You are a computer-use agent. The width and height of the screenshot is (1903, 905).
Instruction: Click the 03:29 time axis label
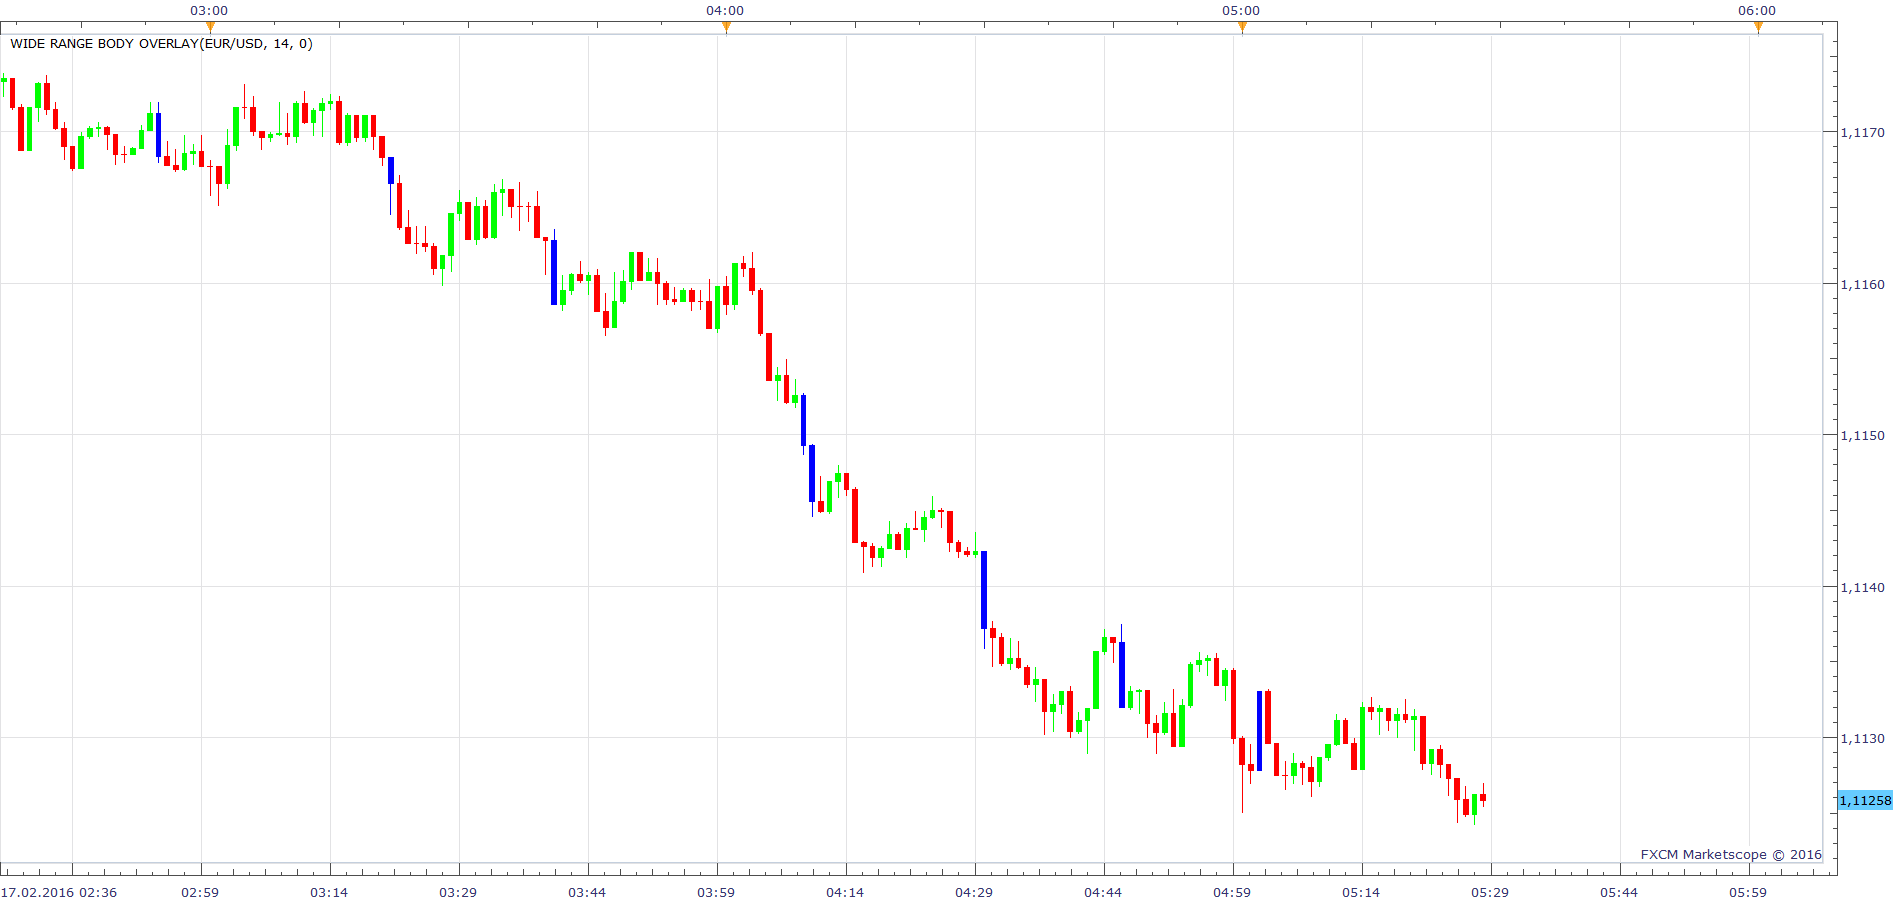(458, 892)
